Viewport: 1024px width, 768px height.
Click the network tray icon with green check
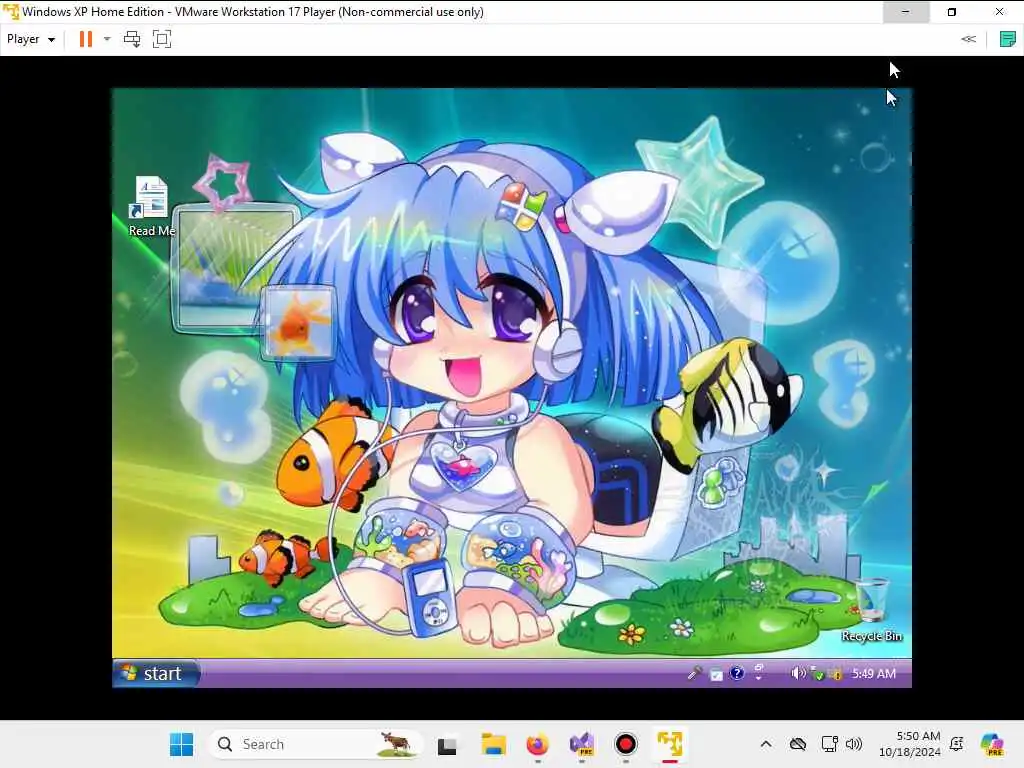[816, 673]
